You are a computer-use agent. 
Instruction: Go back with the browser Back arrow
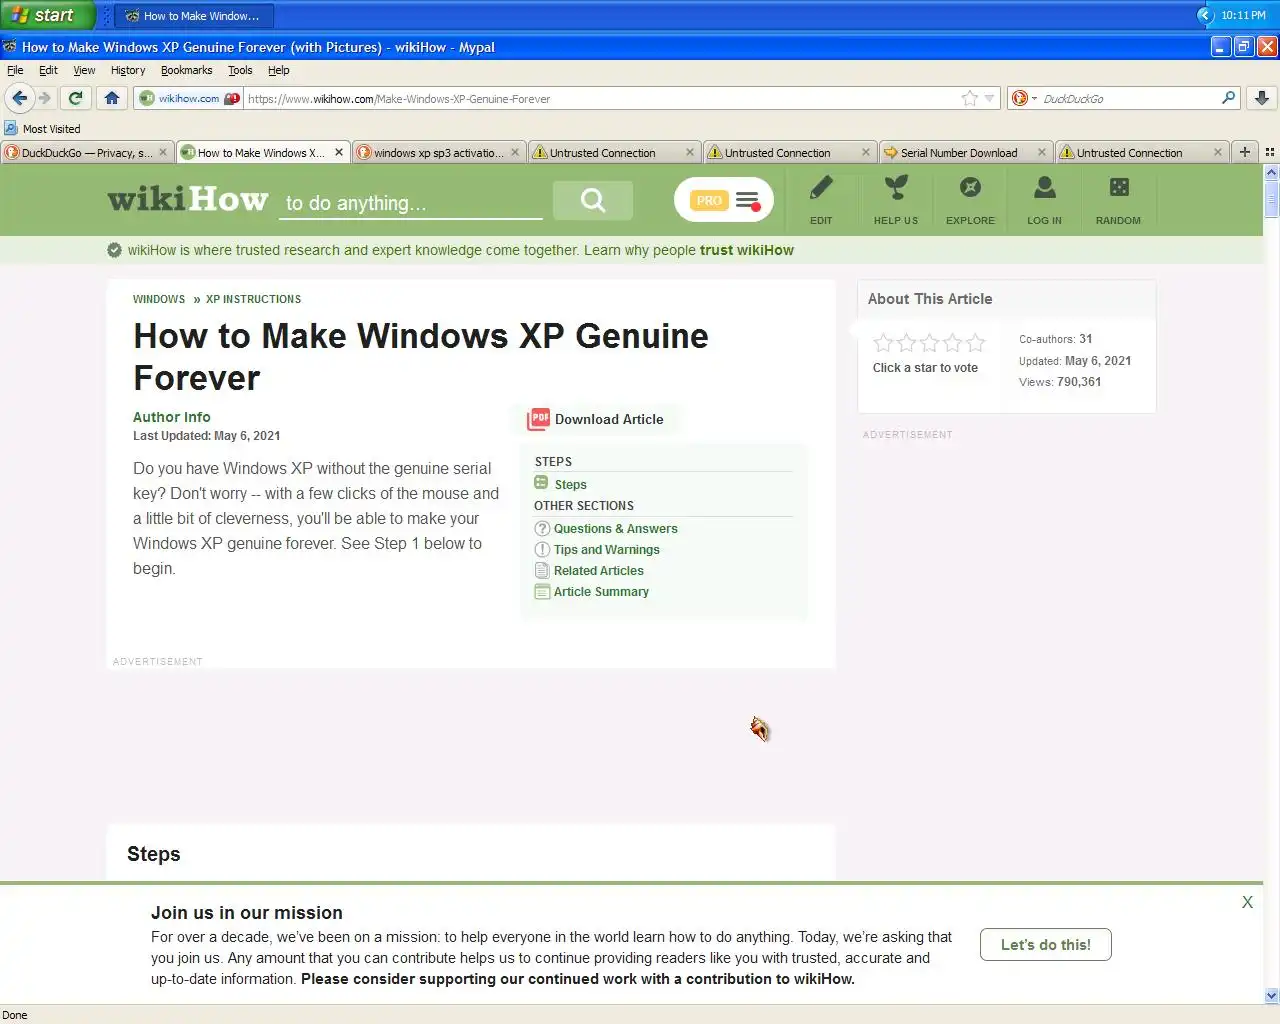pos(19,98)
